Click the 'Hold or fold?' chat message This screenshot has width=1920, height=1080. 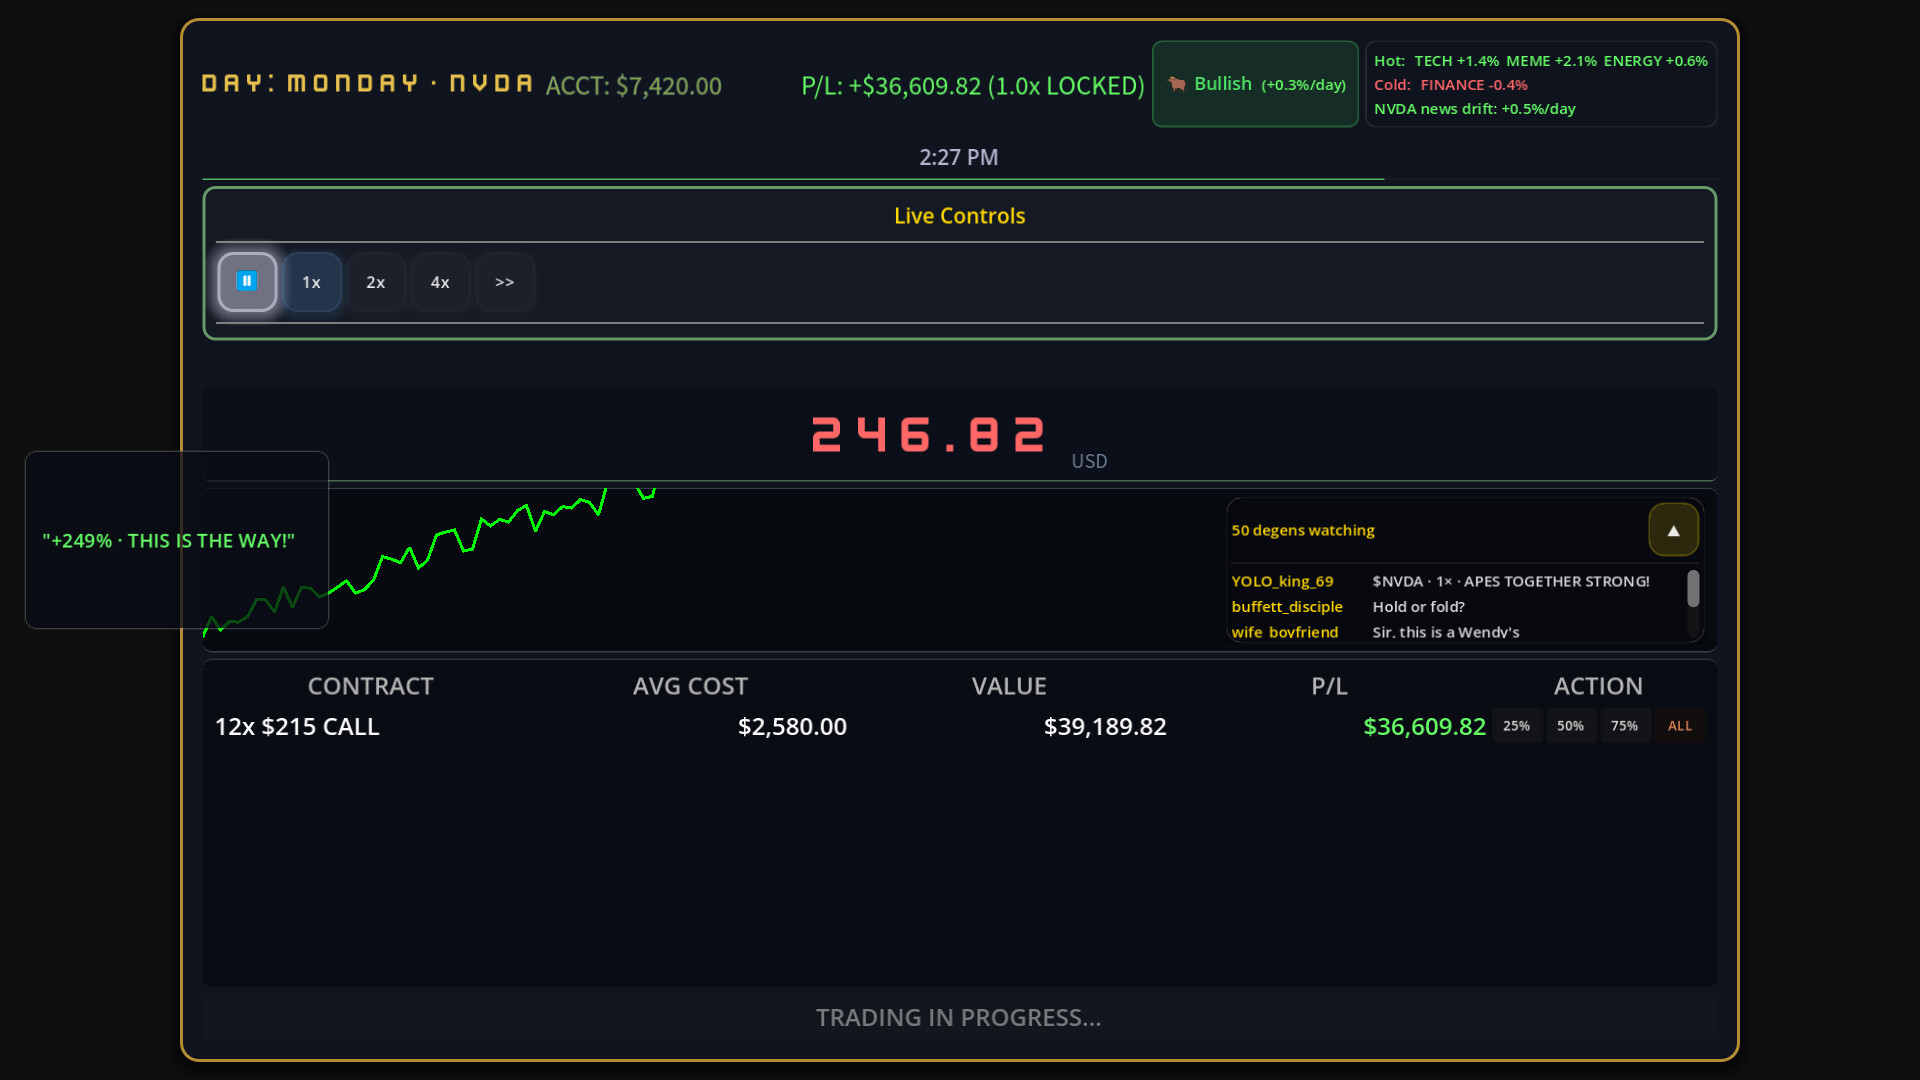coord(1418,607)
